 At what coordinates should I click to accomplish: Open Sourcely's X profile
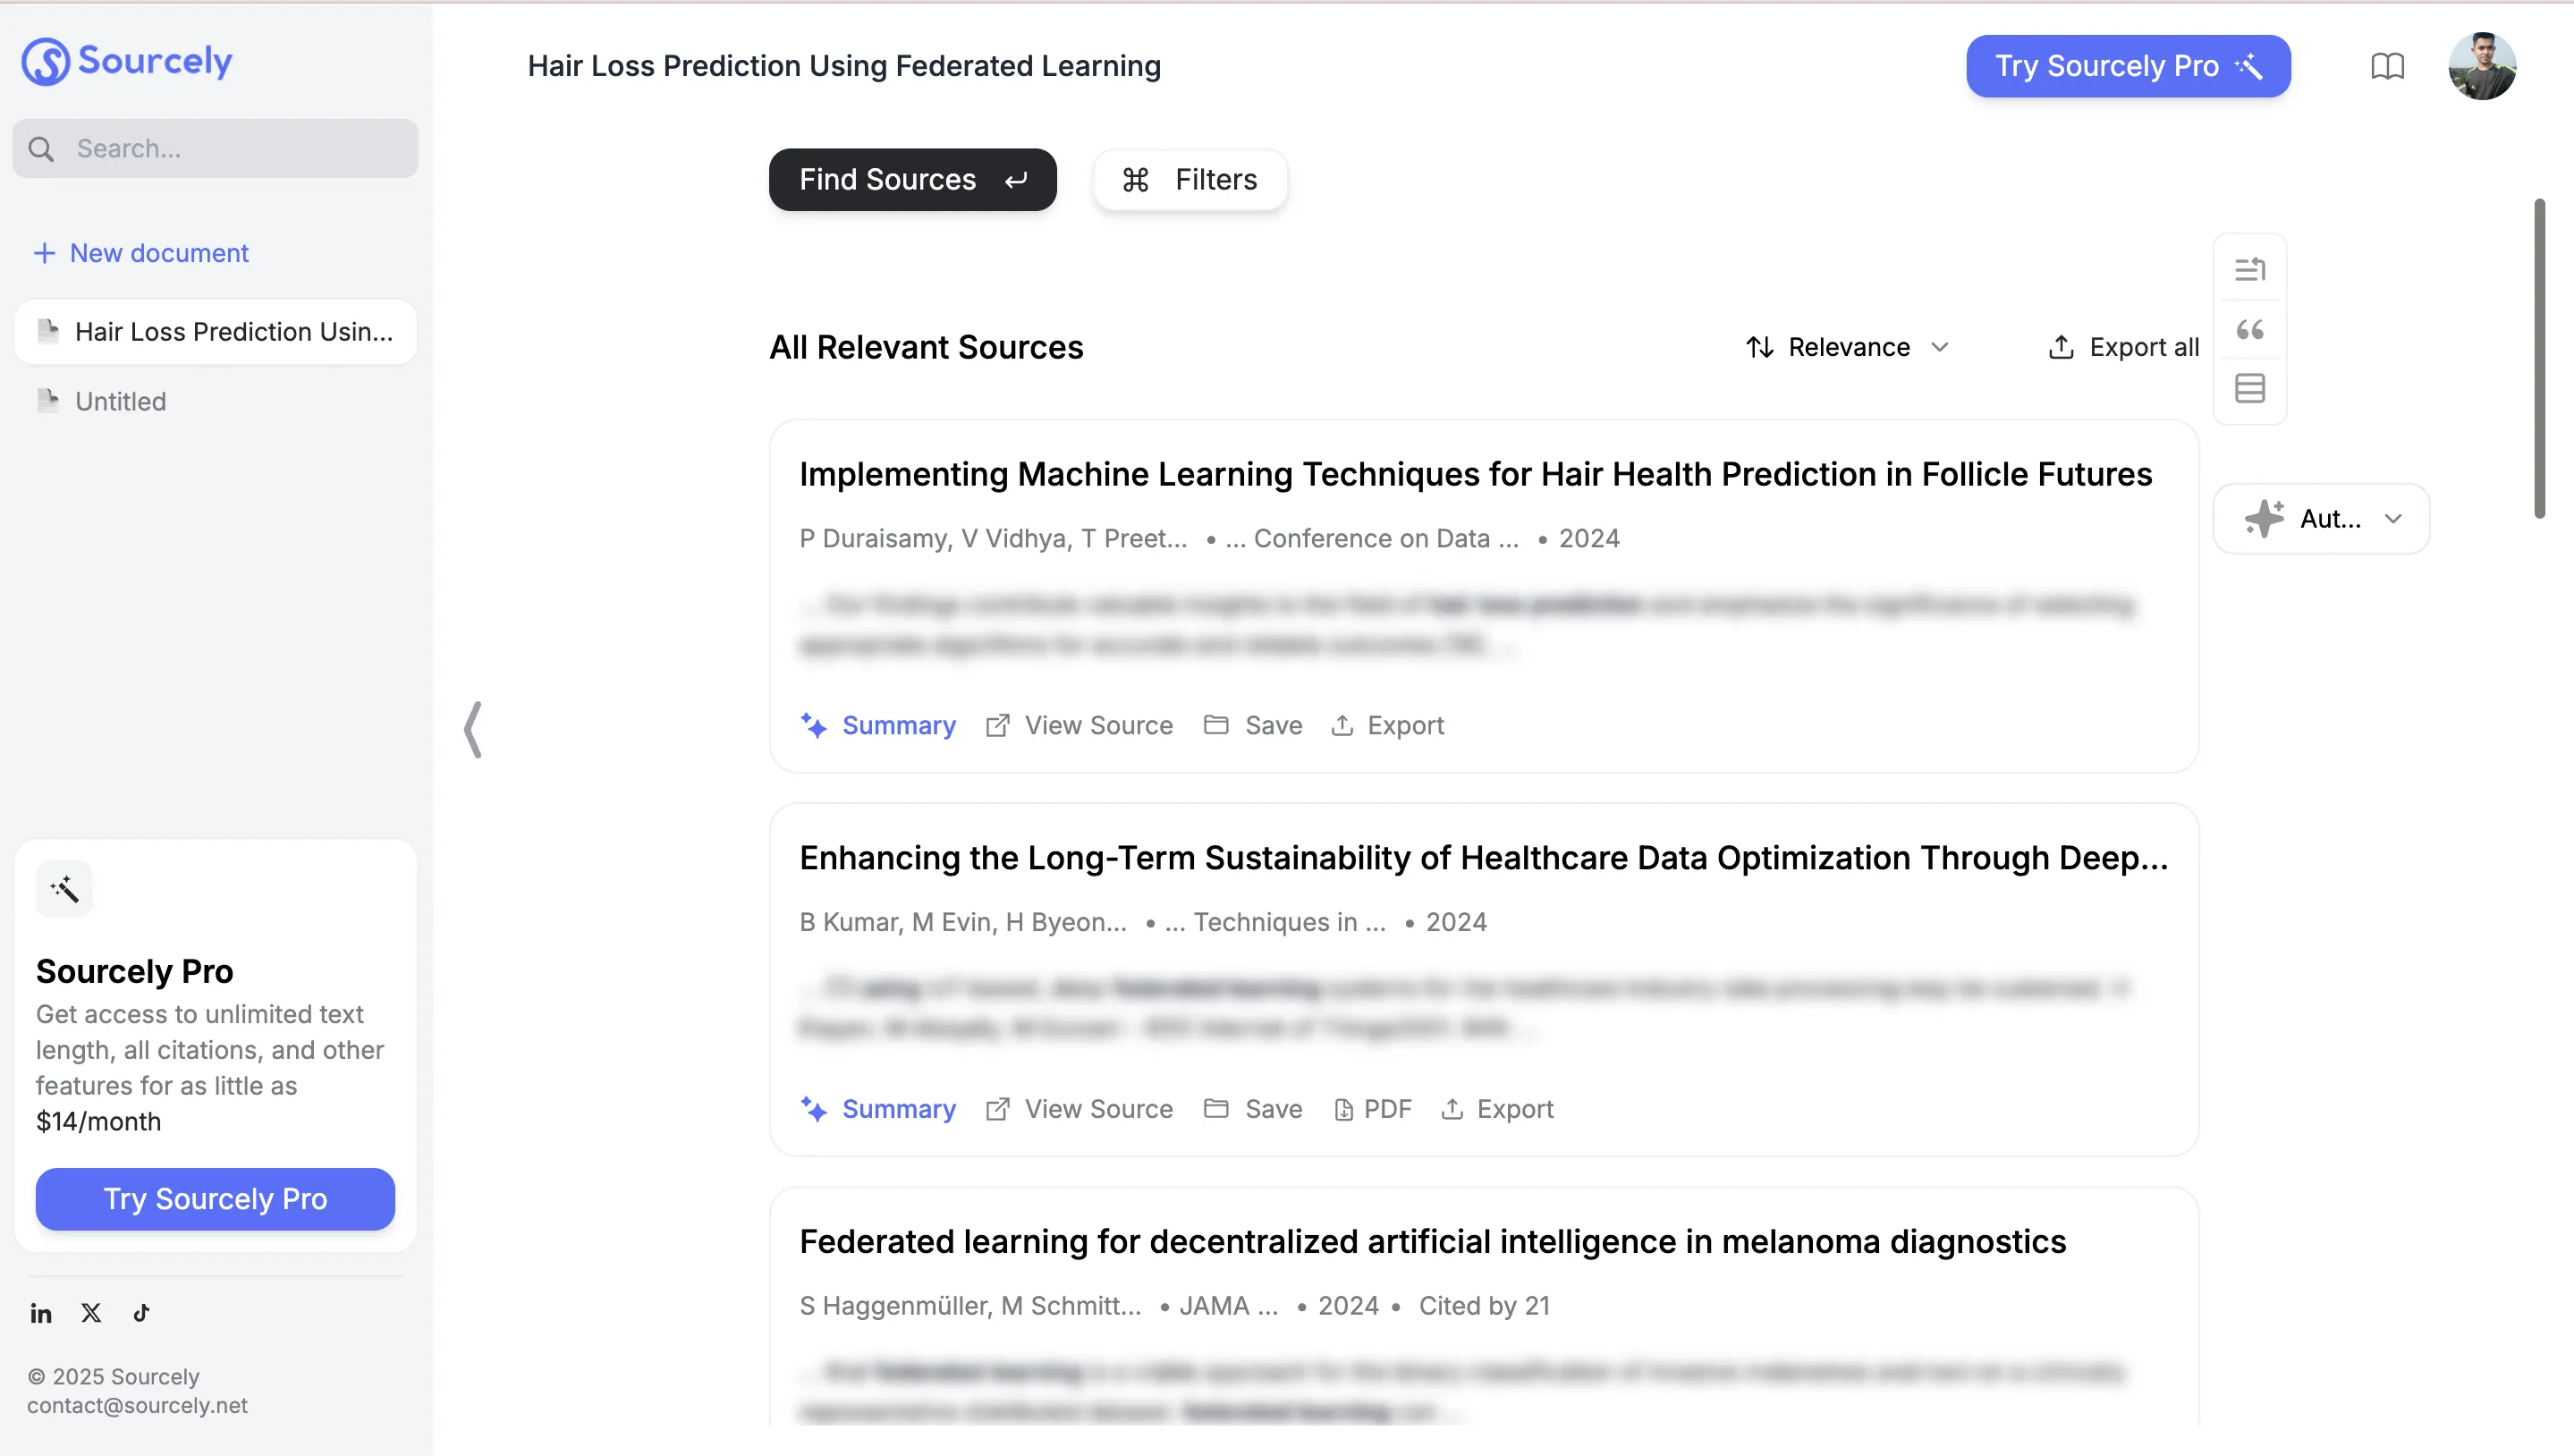coord(91,1313)
